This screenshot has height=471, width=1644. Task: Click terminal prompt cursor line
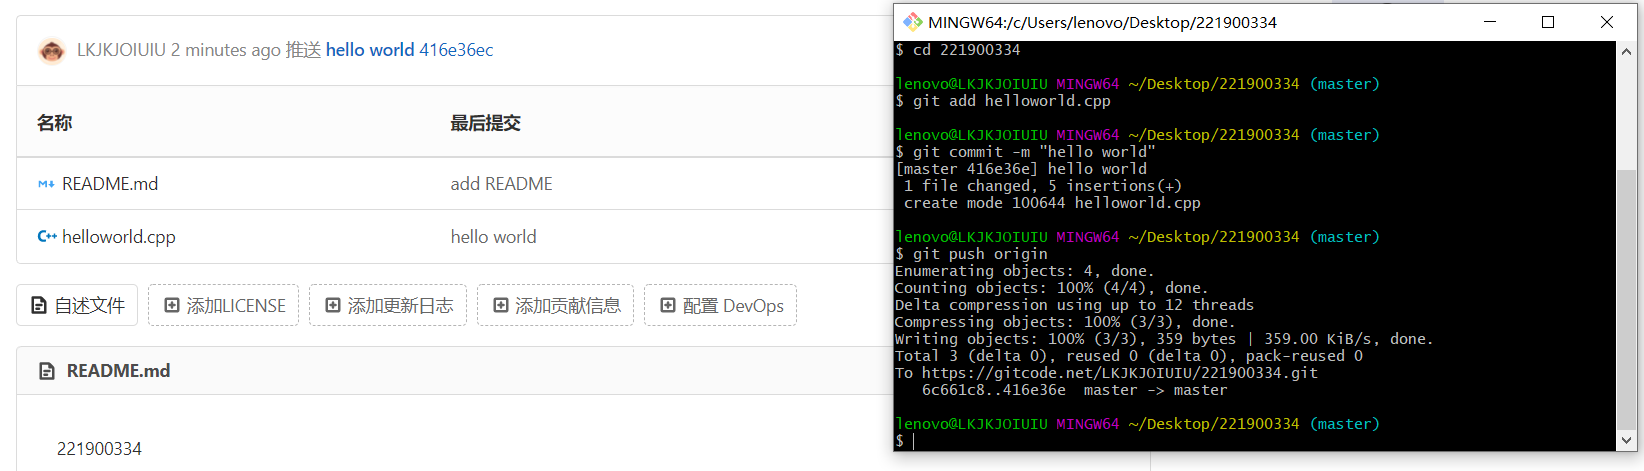[905, 441]
